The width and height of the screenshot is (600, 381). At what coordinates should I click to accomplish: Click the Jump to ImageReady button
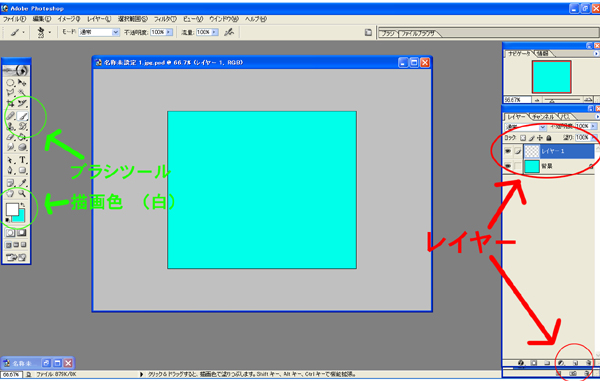pyautogui.click(x=16, y=257)
